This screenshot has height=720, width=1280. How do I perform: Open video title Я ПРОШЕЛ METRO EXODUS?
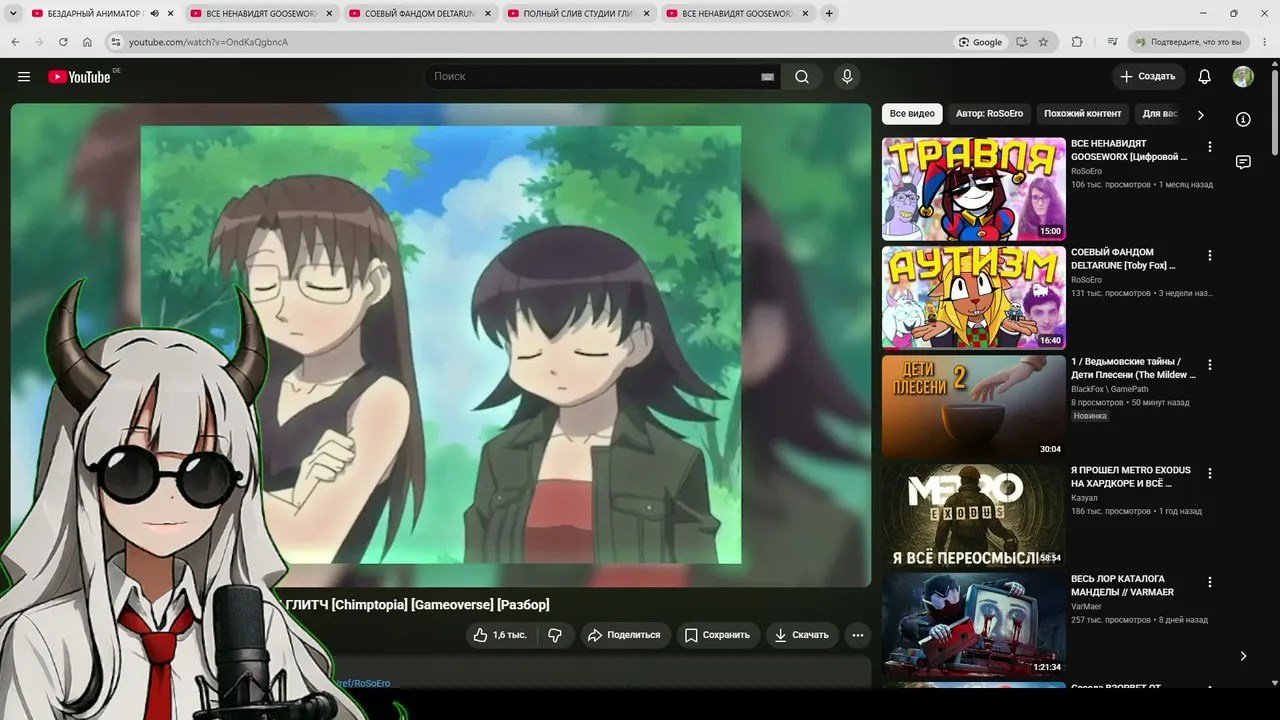click(x=1131, y=476)
